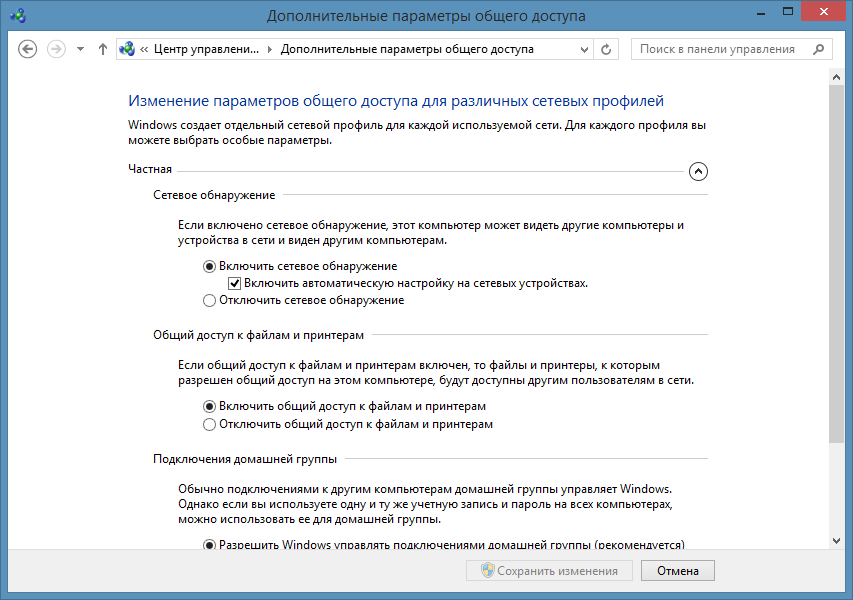853x600 pixels.
Task: Close the window with the red X
Action: (824, 12)
